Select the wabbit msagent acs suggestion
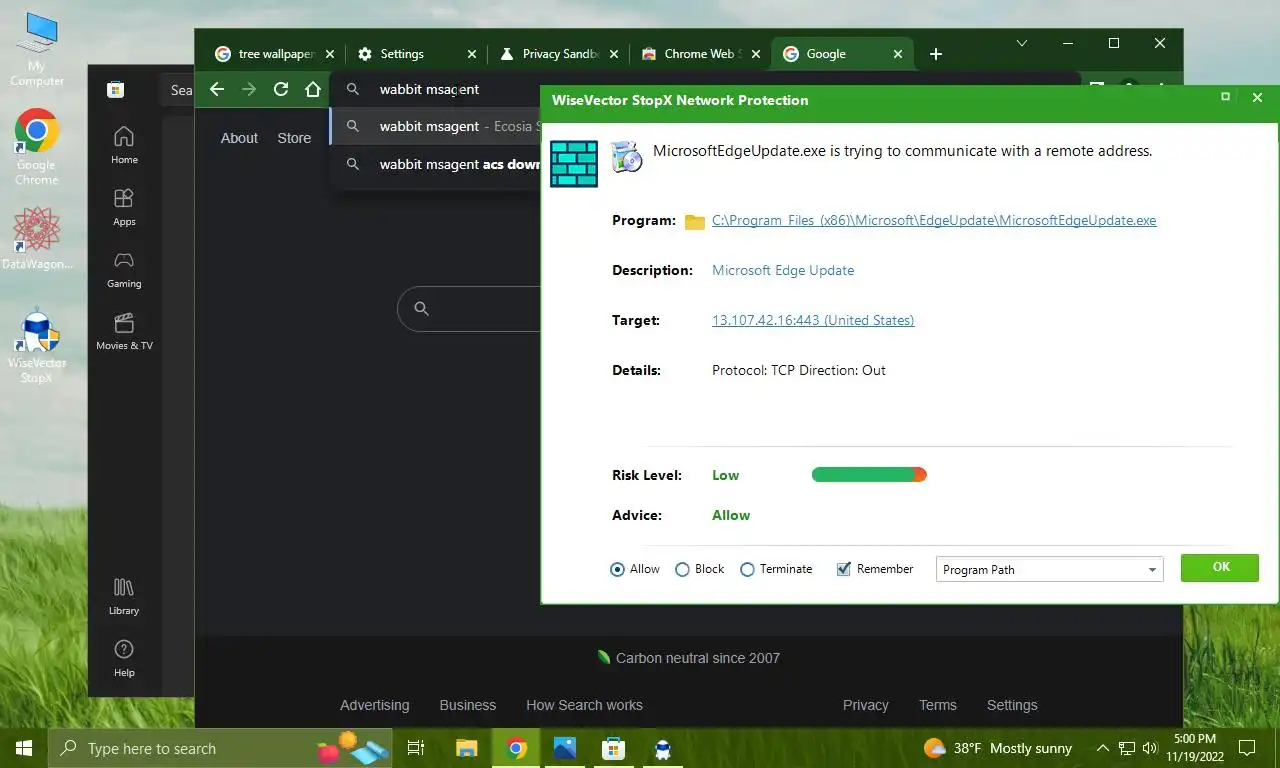The width and height of the screenshot is (1280, 768). (x=436, y=164)
